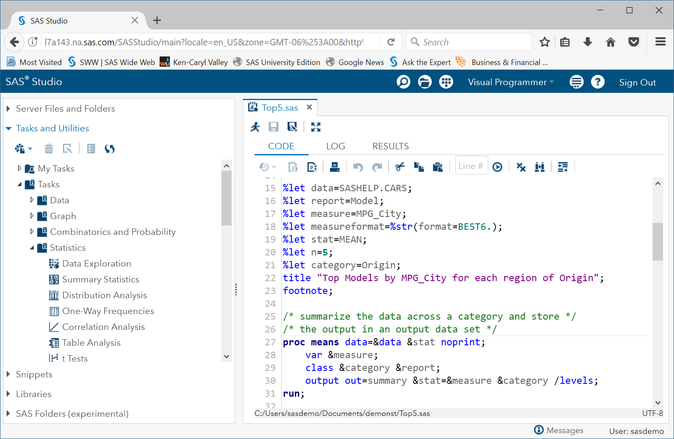
Task: Run the program with the running man icon
Action: (256, 127)
